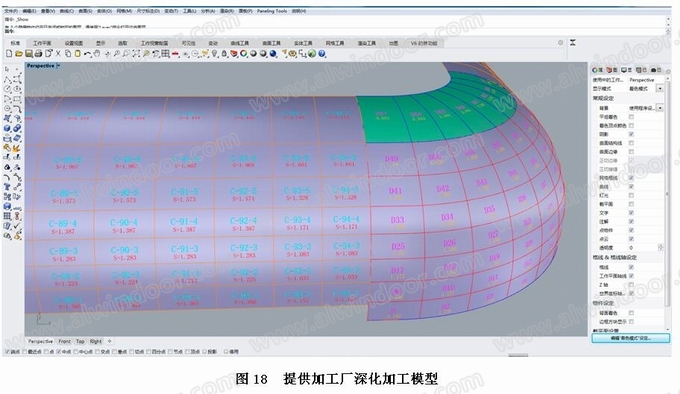Click the New file icon in toolbar
This screenshot has height=394, width=680.
(x=9, y=54)
